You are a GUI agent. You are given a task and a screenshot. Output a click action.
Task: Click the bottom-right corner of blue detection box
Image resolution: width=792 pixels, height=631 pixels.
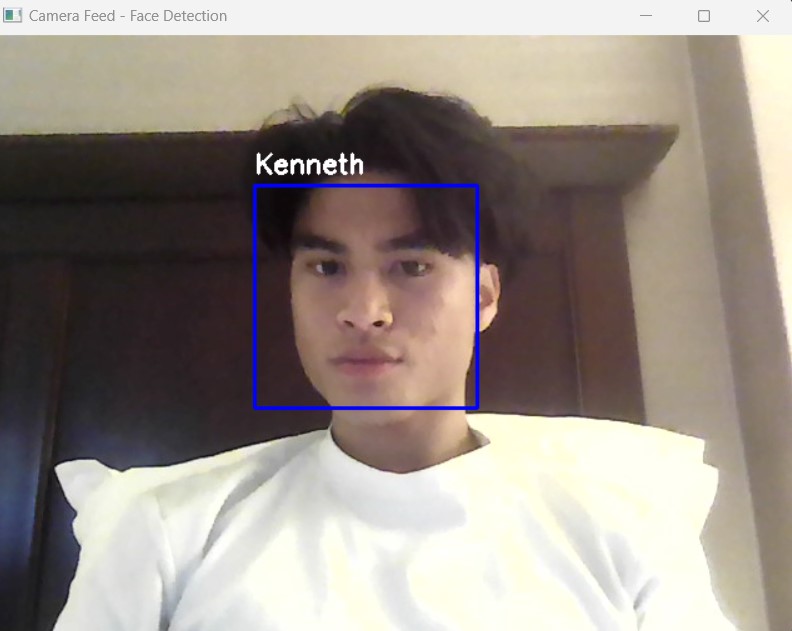click(x=477, y=407)
